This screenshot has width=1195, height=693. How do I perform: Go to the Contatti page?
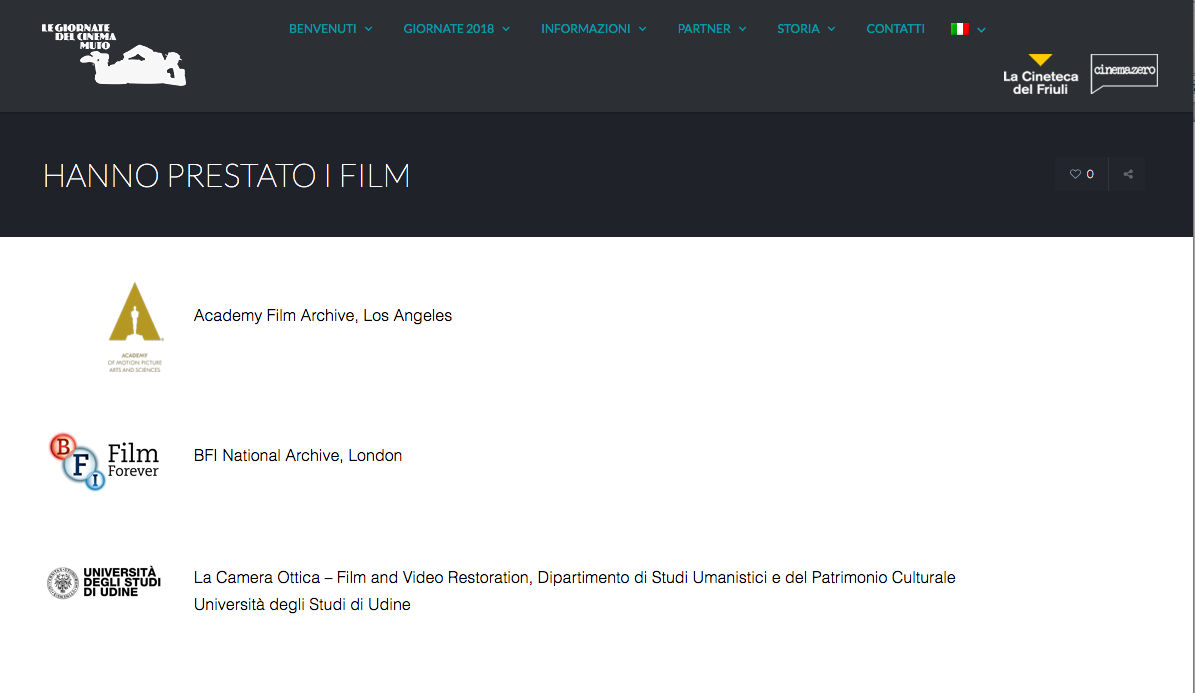click(895, 29)
